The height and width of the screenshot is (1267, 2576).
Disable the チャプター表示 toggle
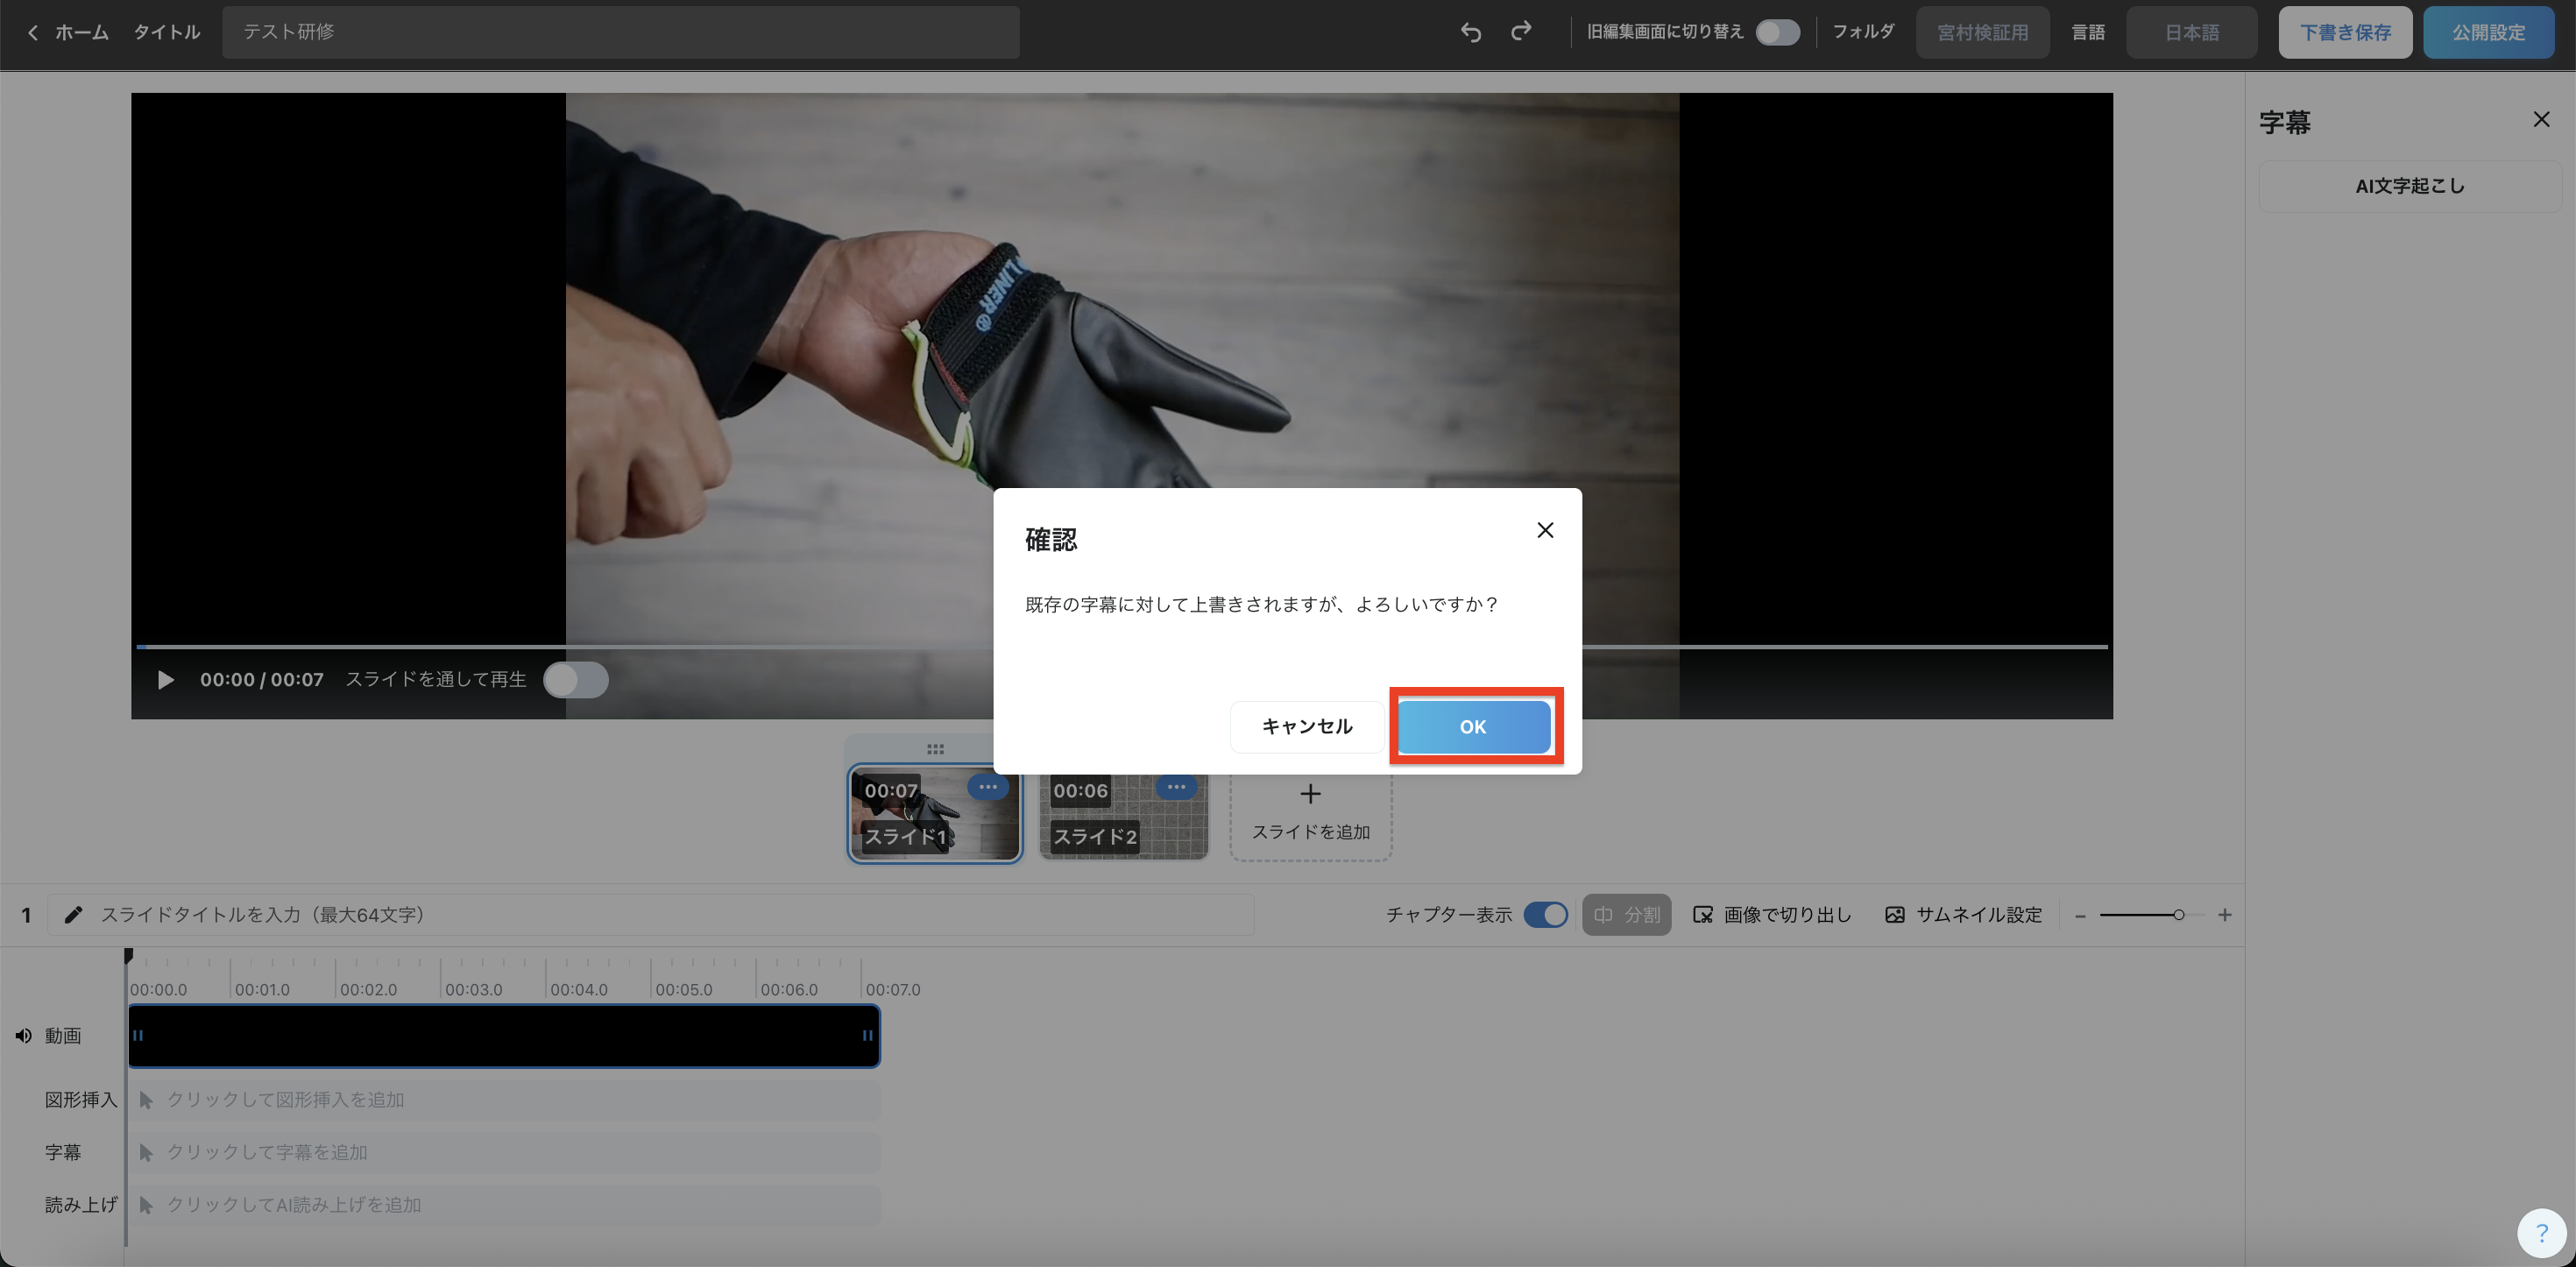click(x=1545, y=915)
